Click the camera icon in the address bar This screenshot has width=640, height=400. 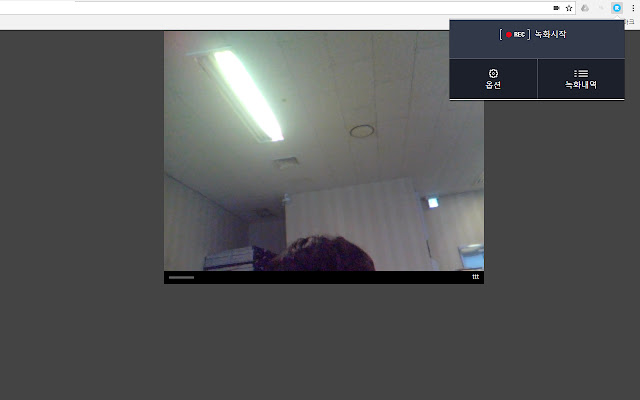556,7
